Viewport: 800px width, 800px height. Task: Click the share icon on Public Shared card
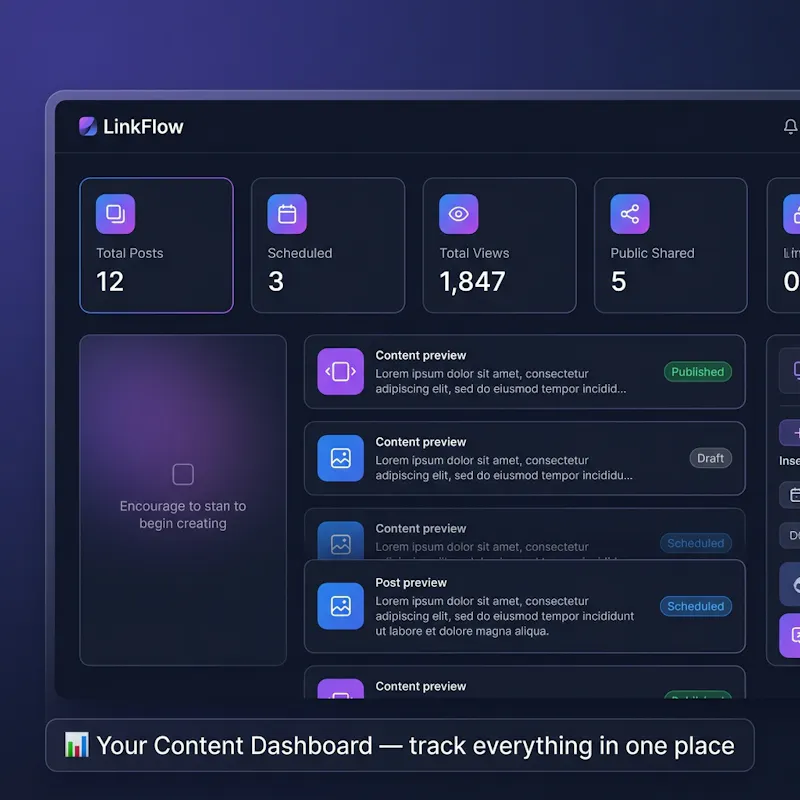click(630, 214)
